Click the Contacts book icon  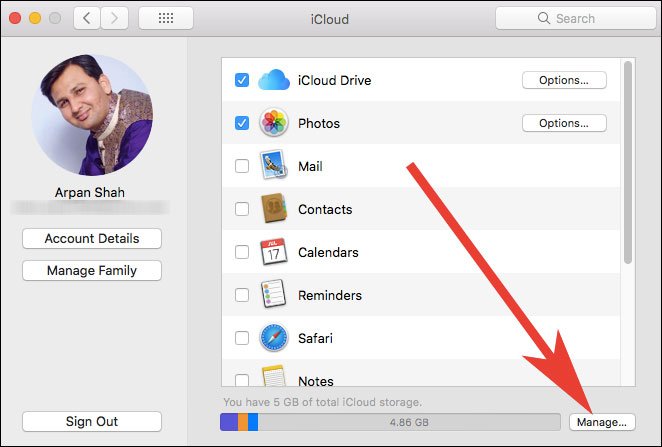(274, 209)
